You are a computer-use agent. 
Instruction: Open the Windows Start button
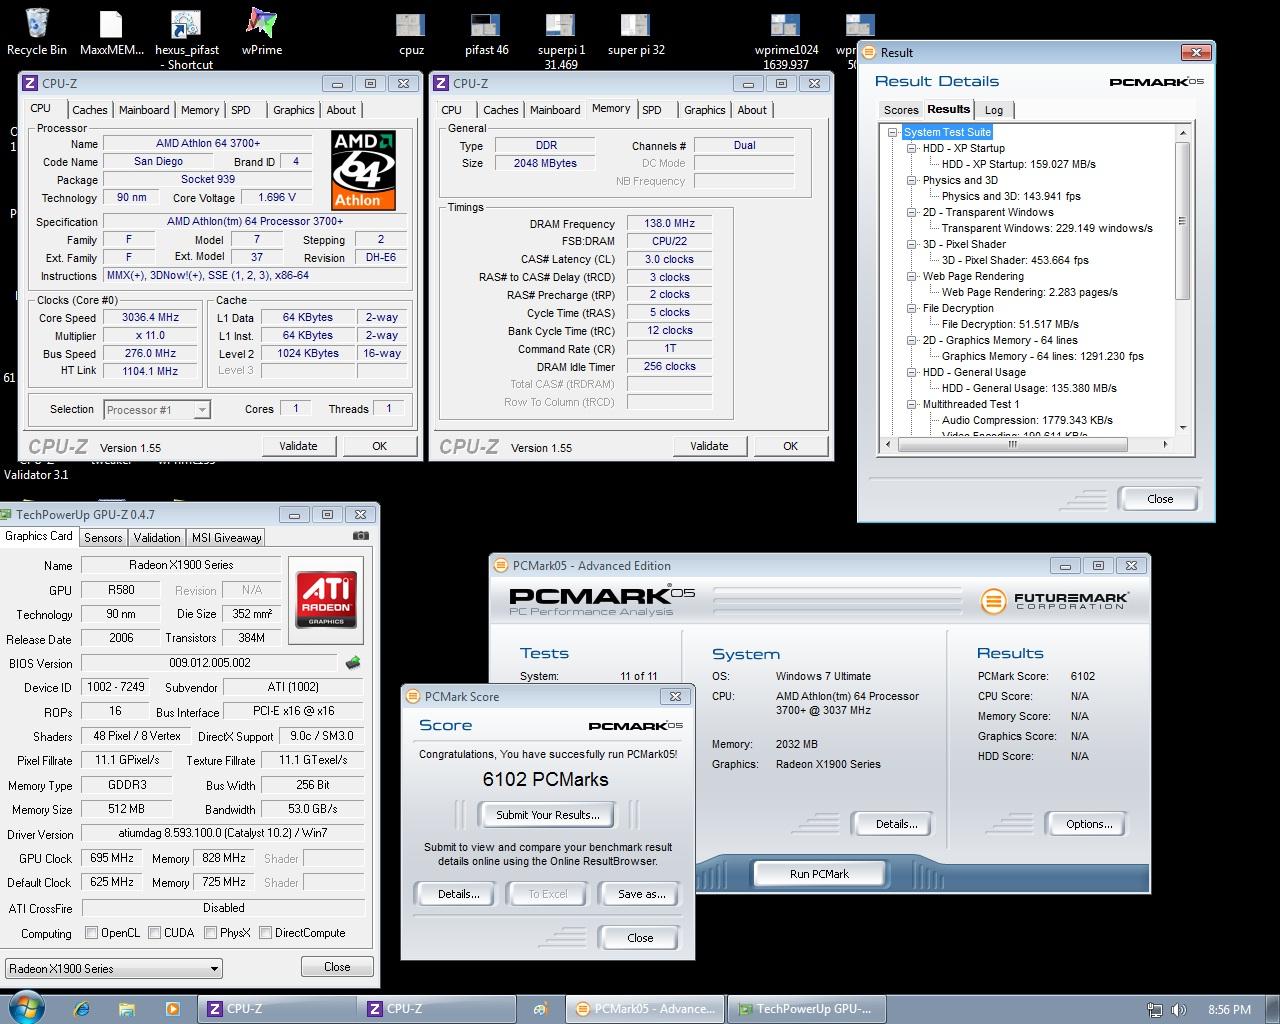26,1008
